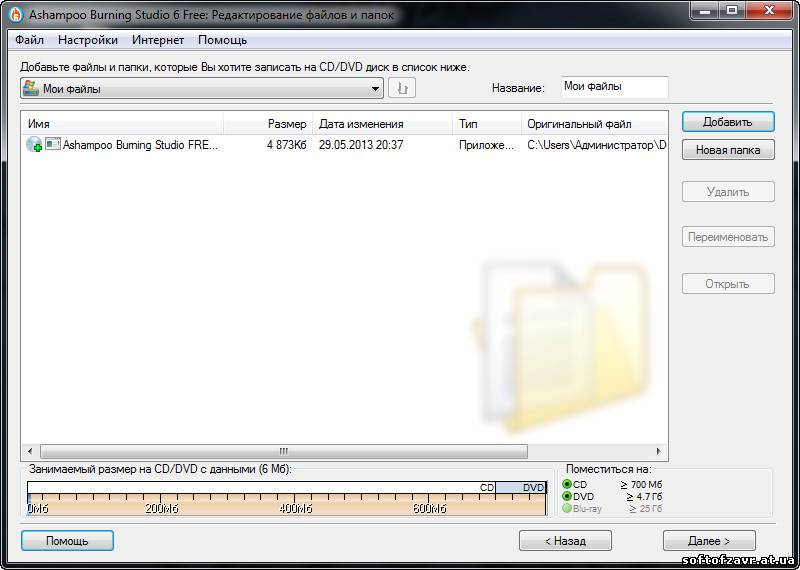Click the Добавить button
Viewport: 800px width, 570px height.
(728, 122)
